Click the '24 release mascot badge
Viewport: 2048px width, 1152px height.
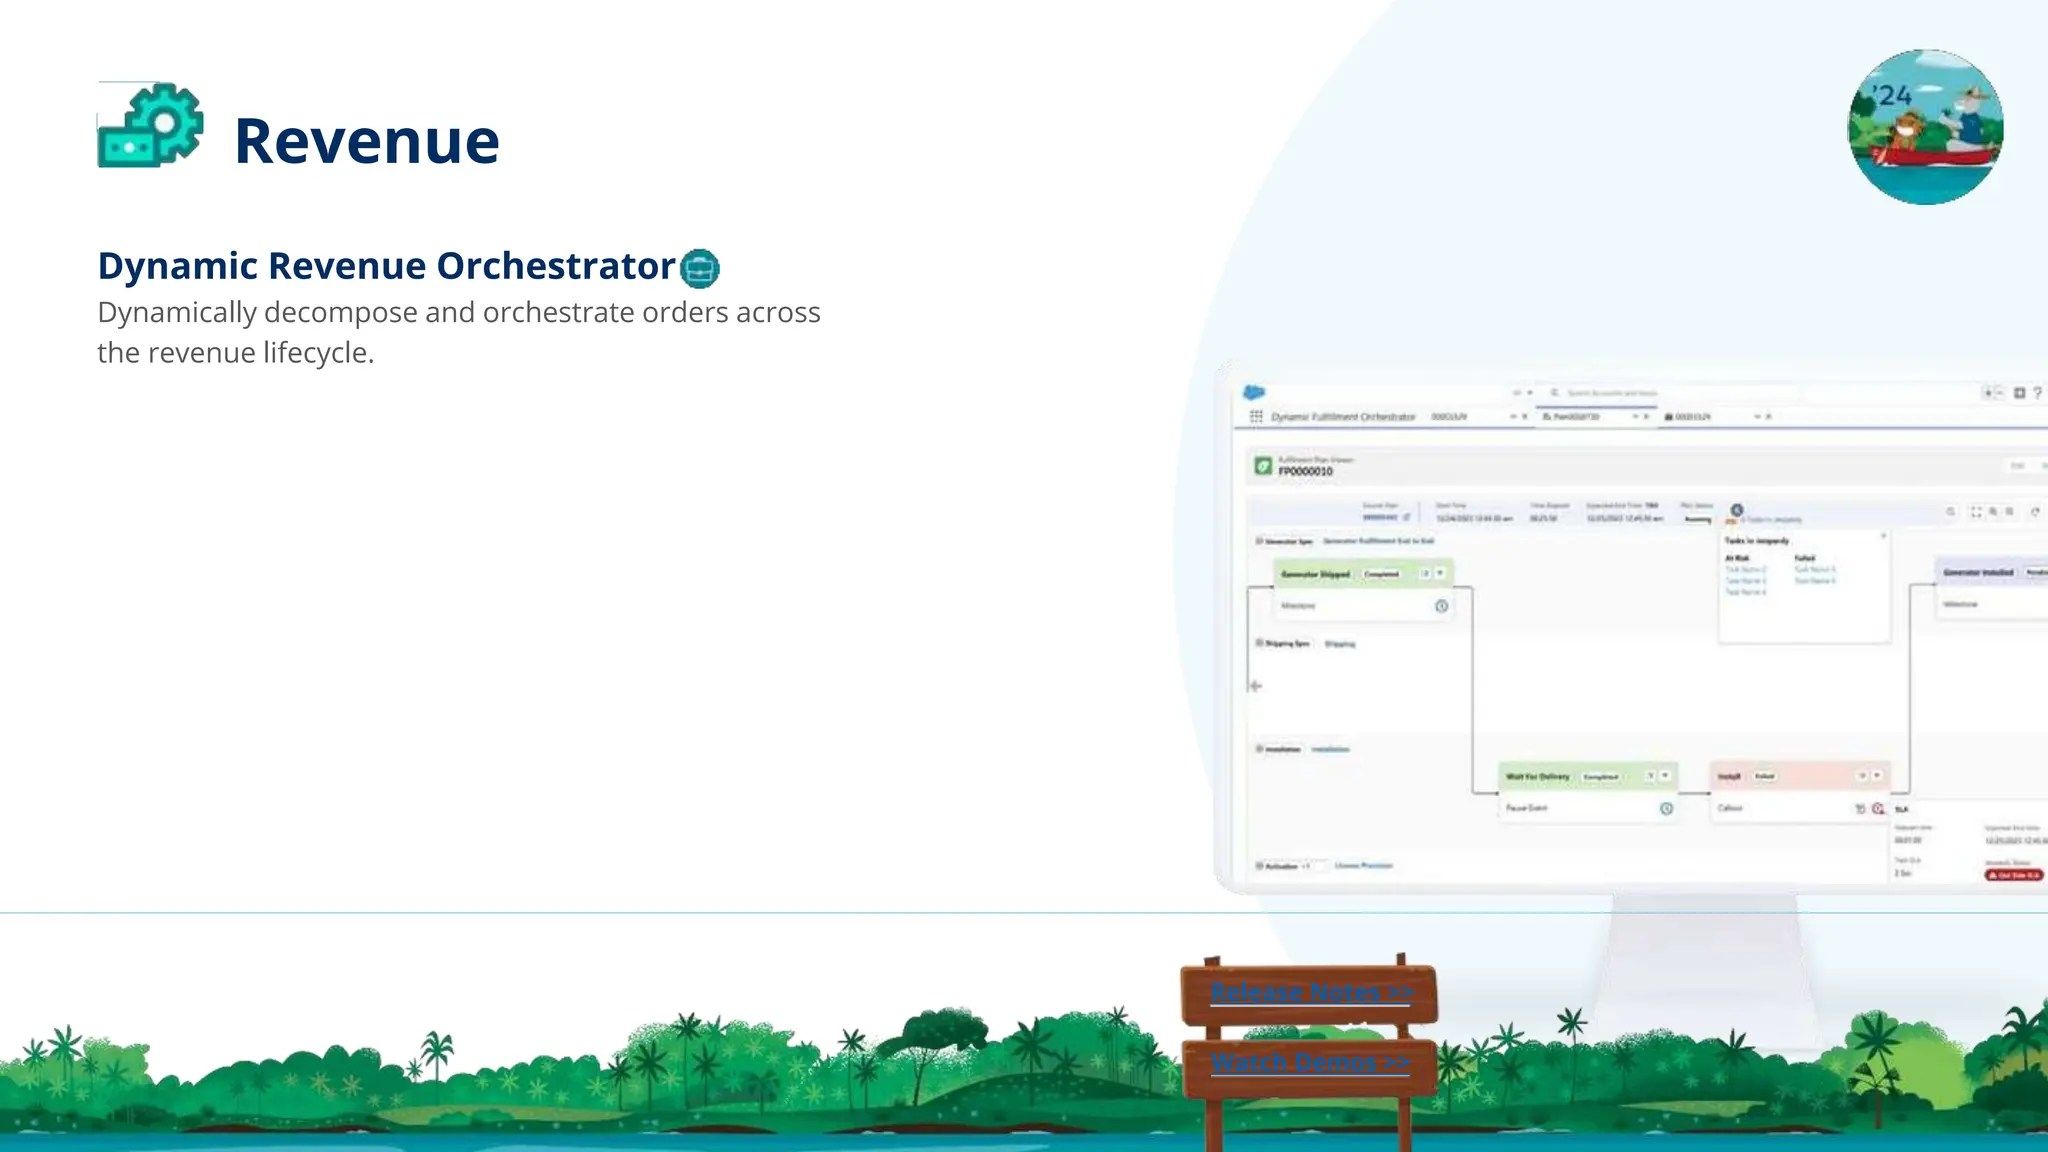[x=1925, y=127]
